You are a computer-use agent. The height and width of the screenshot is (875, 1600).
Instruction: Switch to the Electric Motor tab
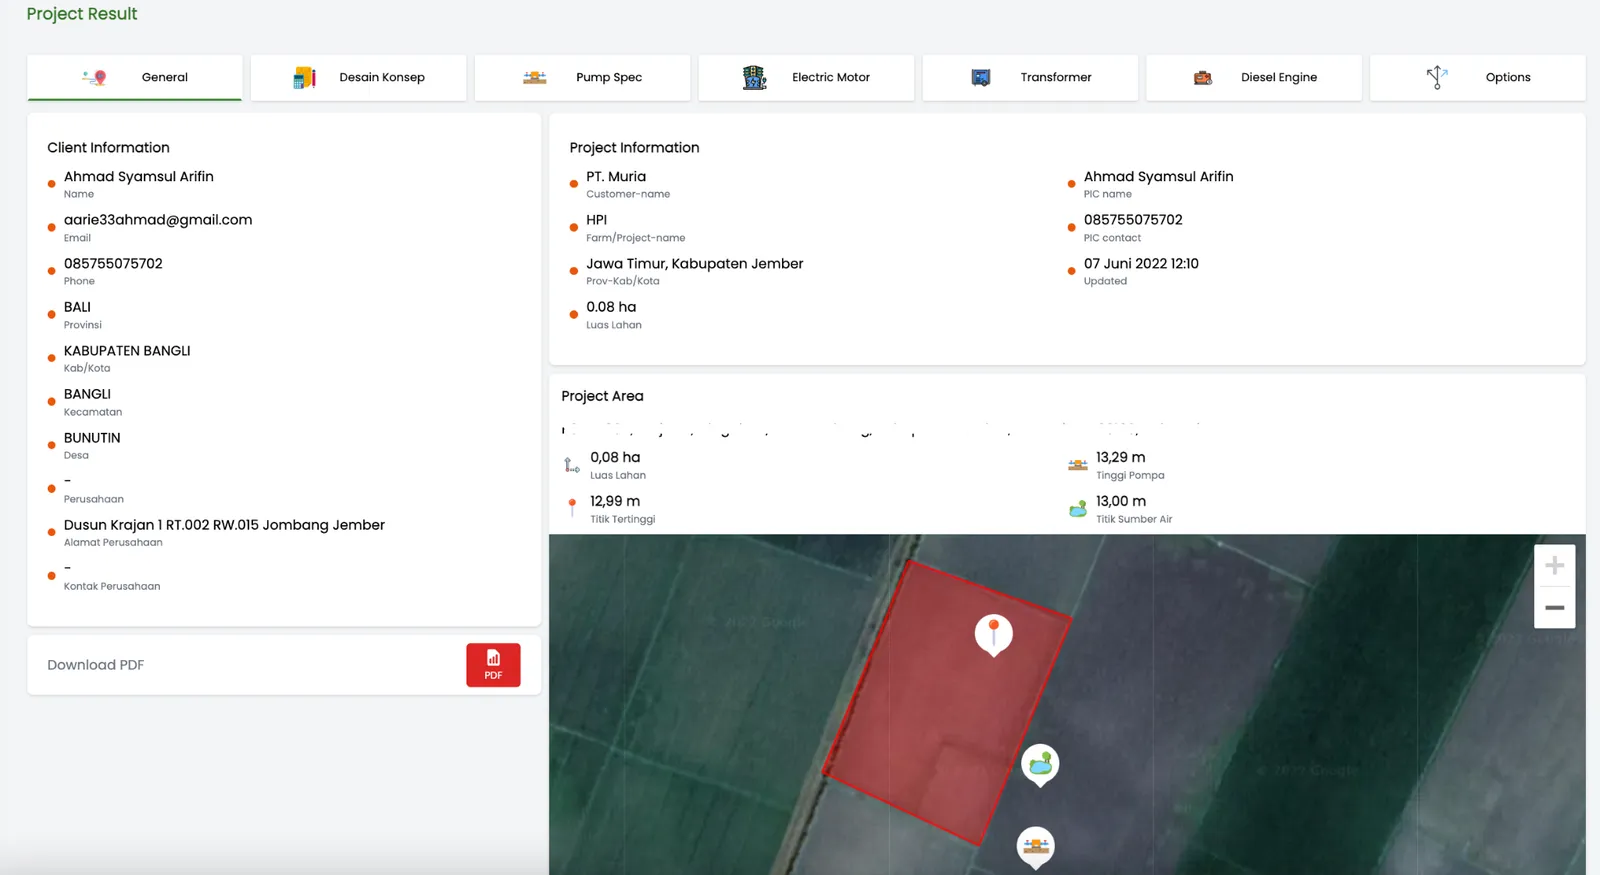coord(806,77)
